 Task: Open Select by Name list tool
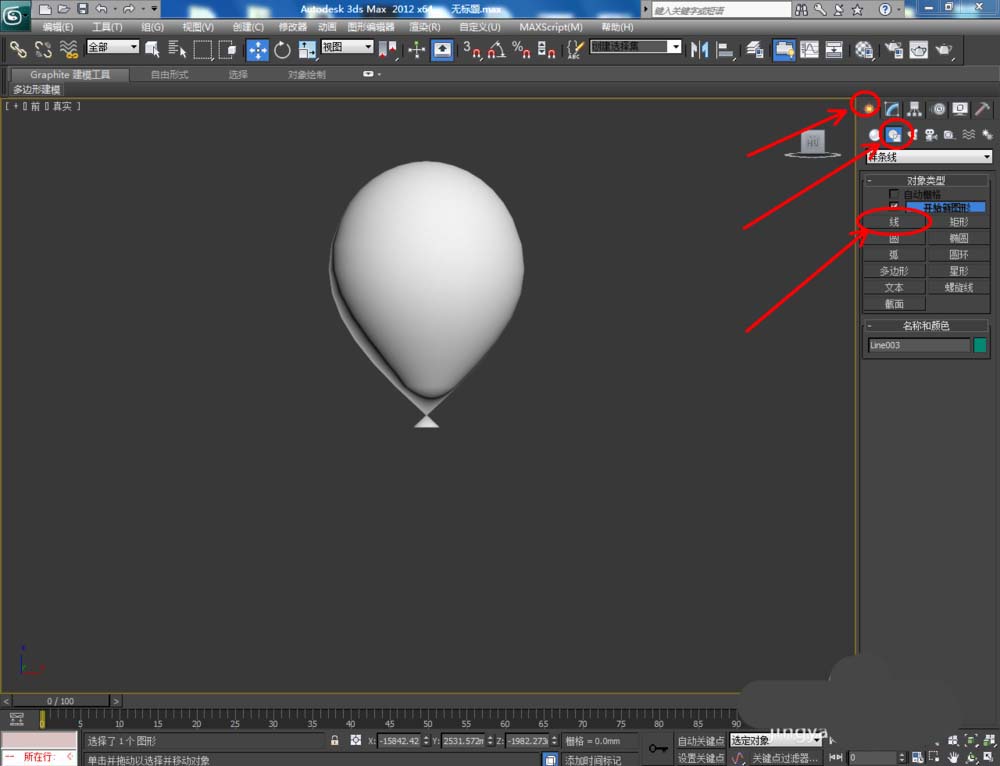[x=177, y=49]
